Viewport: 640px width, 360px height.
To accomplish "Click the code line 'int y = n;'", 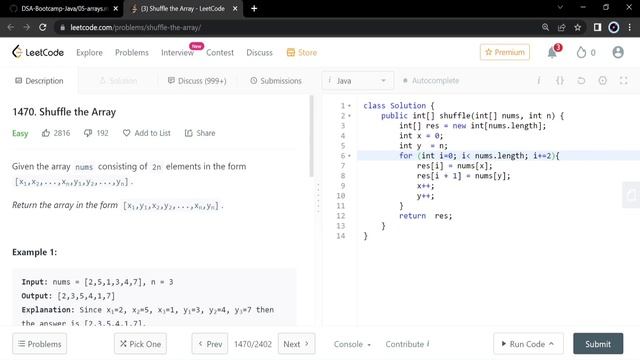I will pyautogui.click(x=423, y=146).
